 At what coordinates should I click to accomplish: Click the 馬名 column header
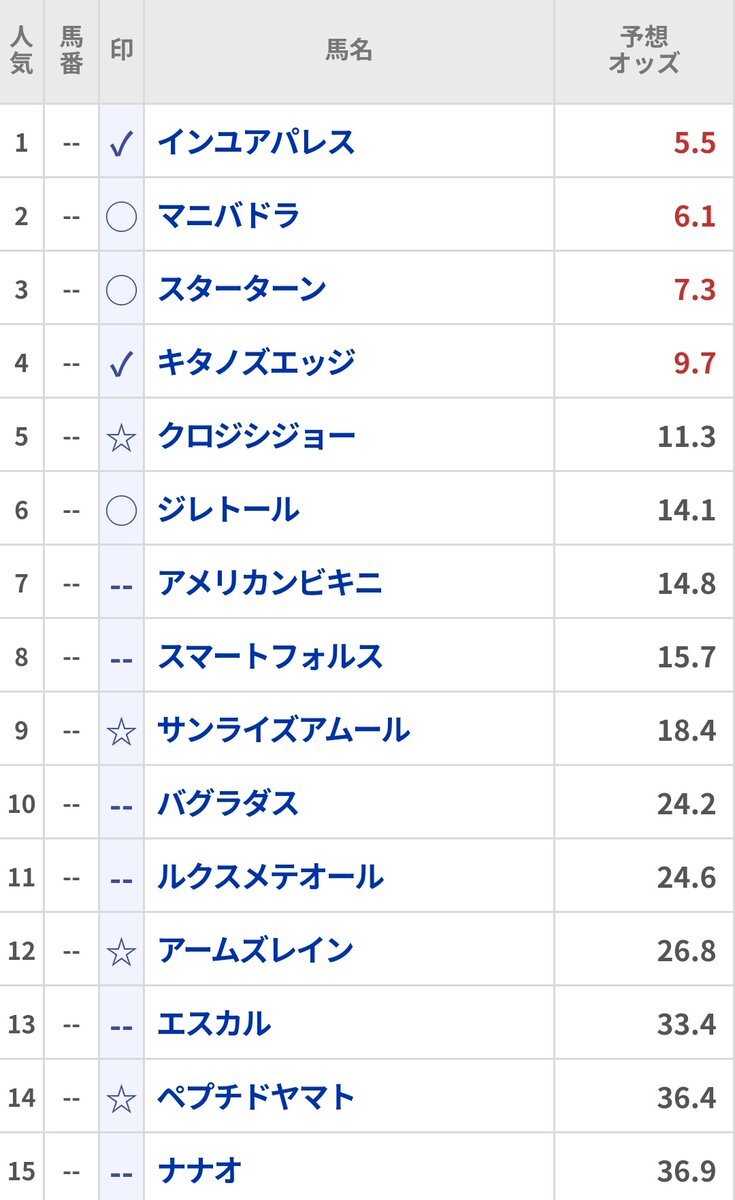[349, 51]
